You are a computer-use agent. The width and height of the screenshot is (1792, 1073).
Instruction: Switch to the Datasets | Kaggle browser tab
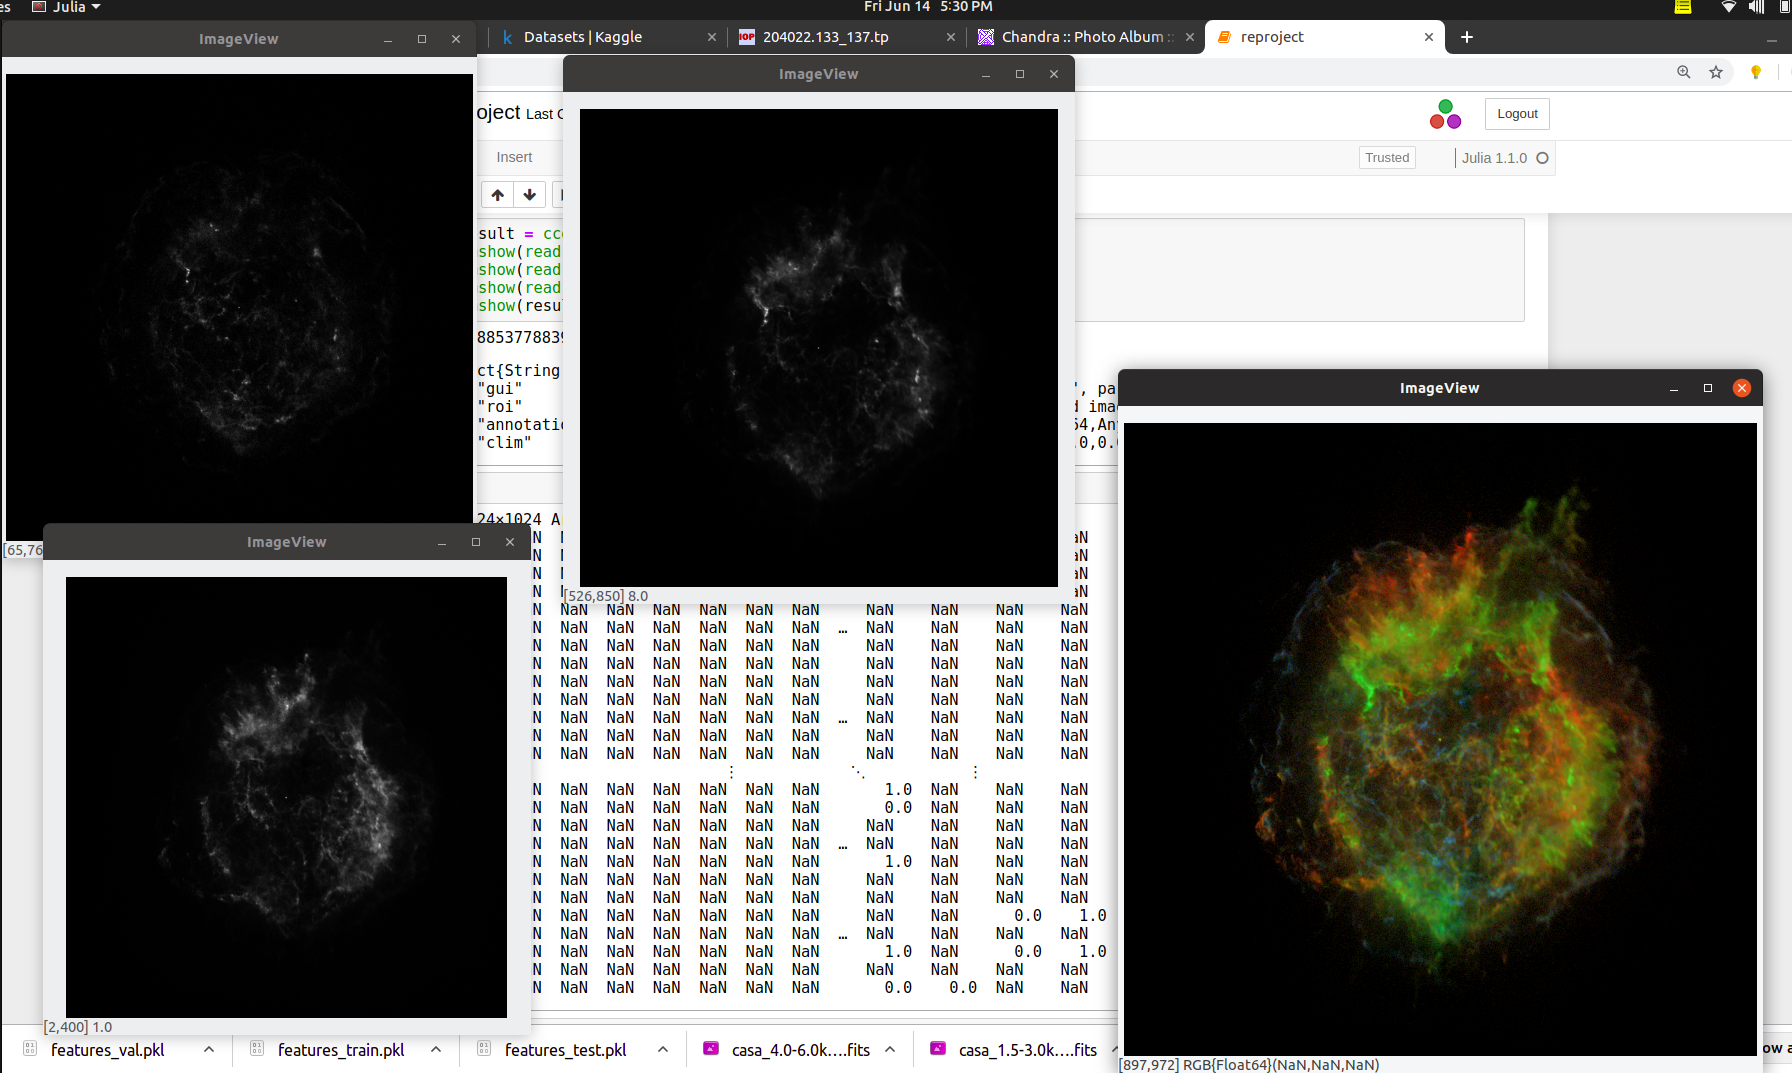click(x=582, y=37)
